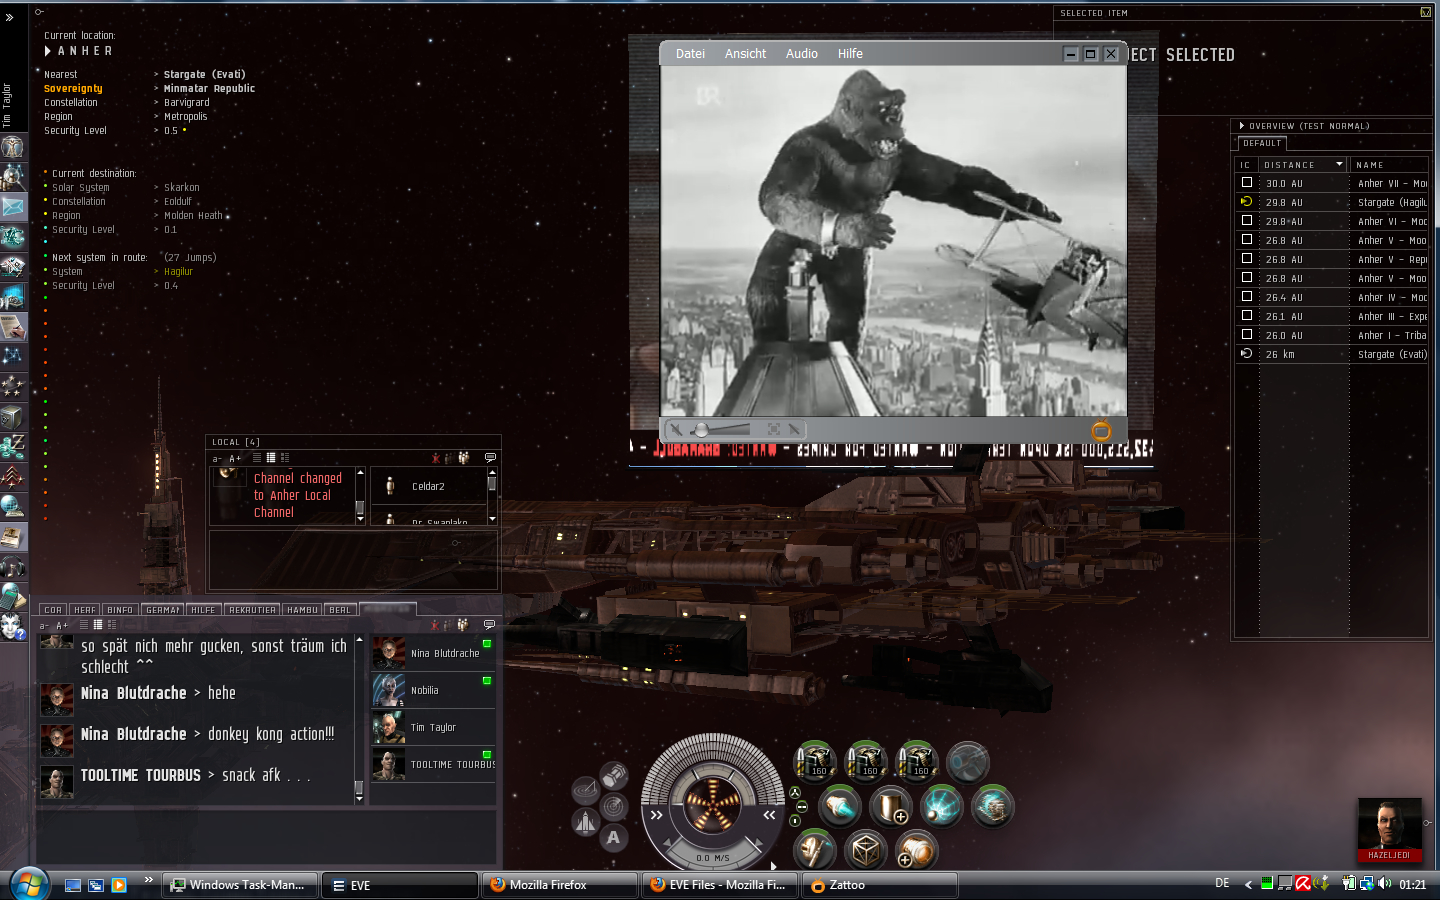Open the grey cube sidebar icon
The height and width of the screenshot is (900, 1440).
point(13,417)
